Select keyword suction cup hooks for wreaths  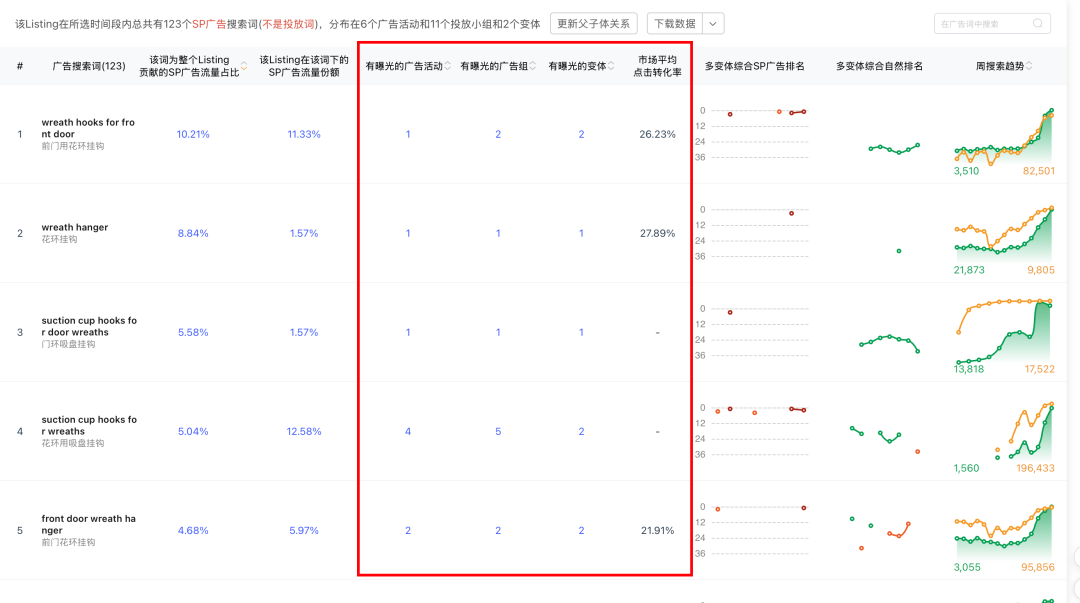(89, 425)
